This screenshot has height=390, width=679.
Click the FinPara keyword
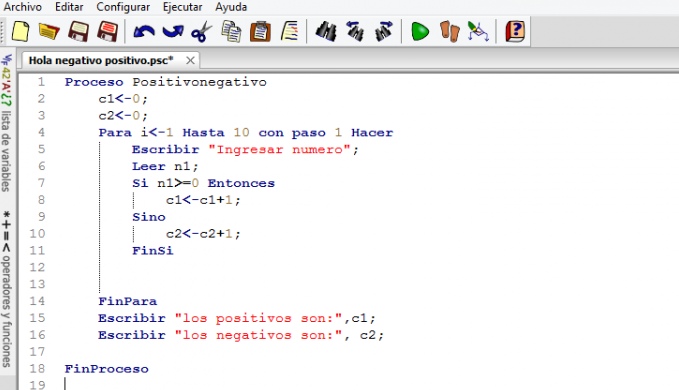pyautogui.click(x=127, y=301)
